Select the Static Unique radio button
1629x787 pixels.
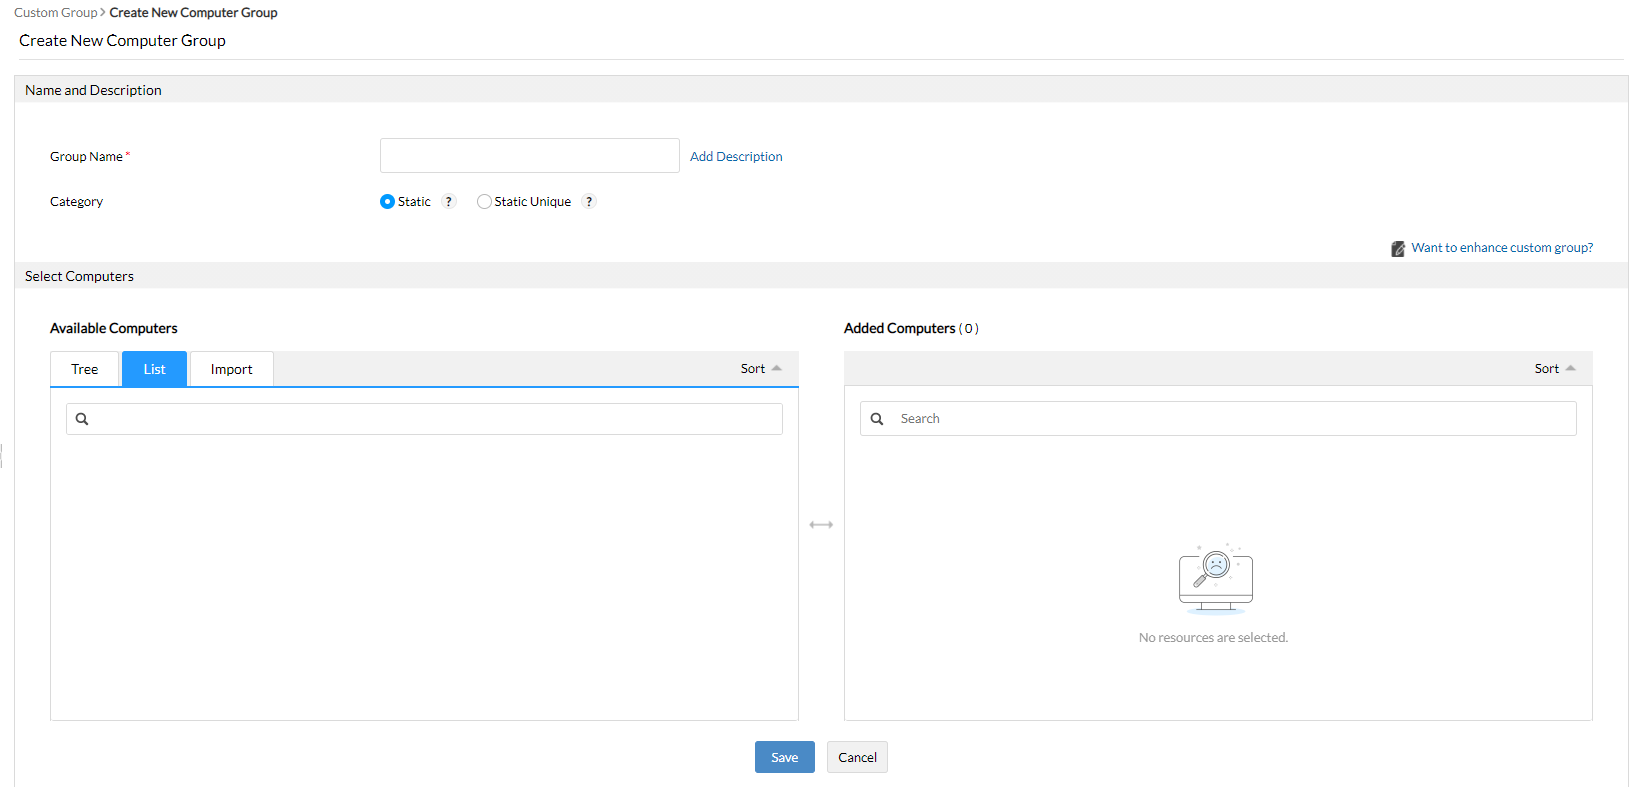pos(484,202)
